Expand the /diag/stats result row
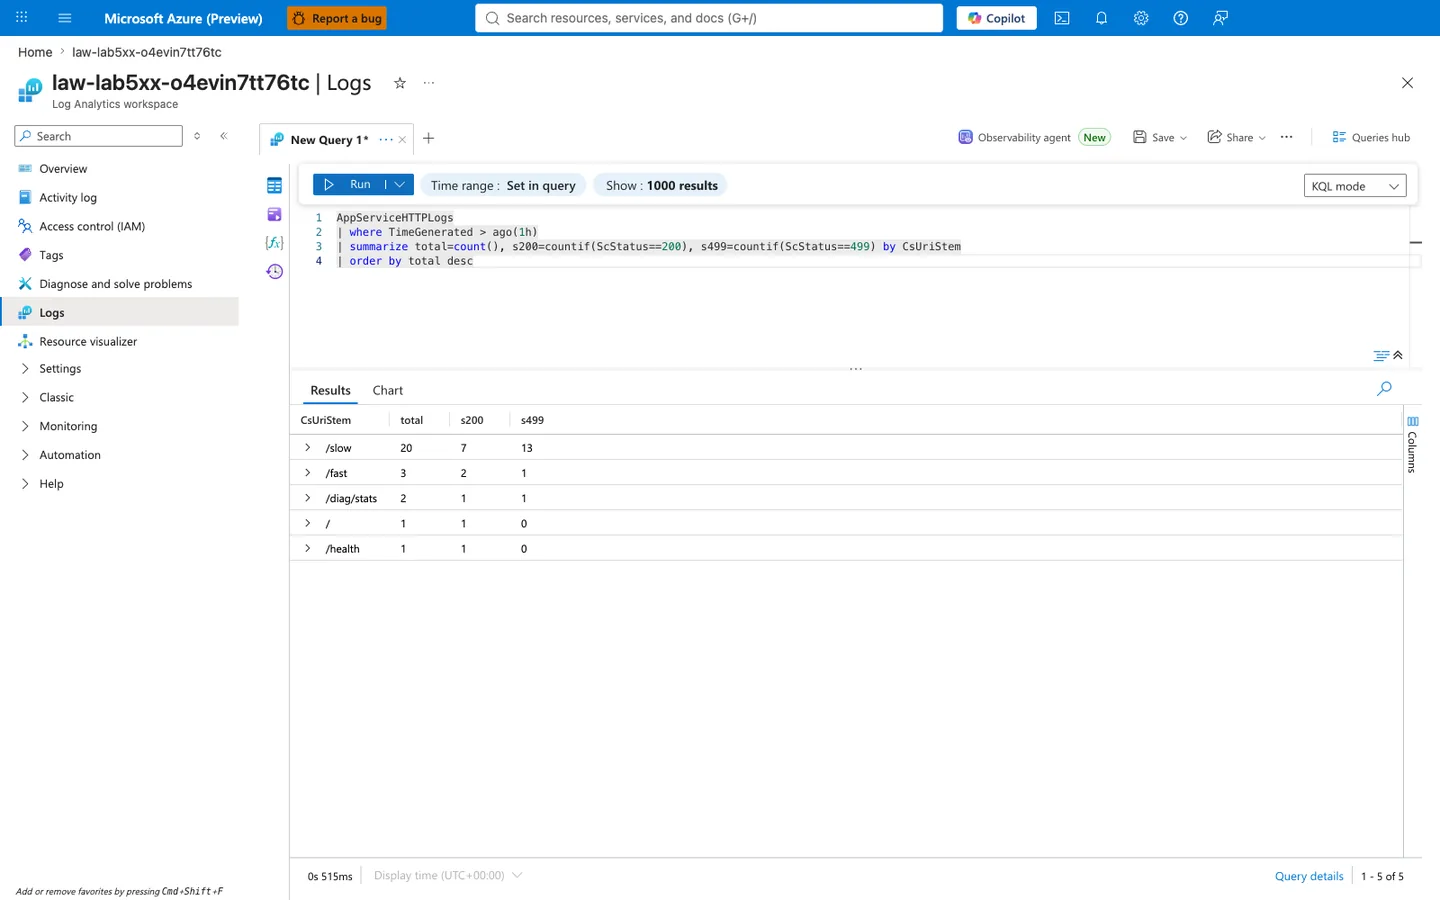 click(308, 498)
